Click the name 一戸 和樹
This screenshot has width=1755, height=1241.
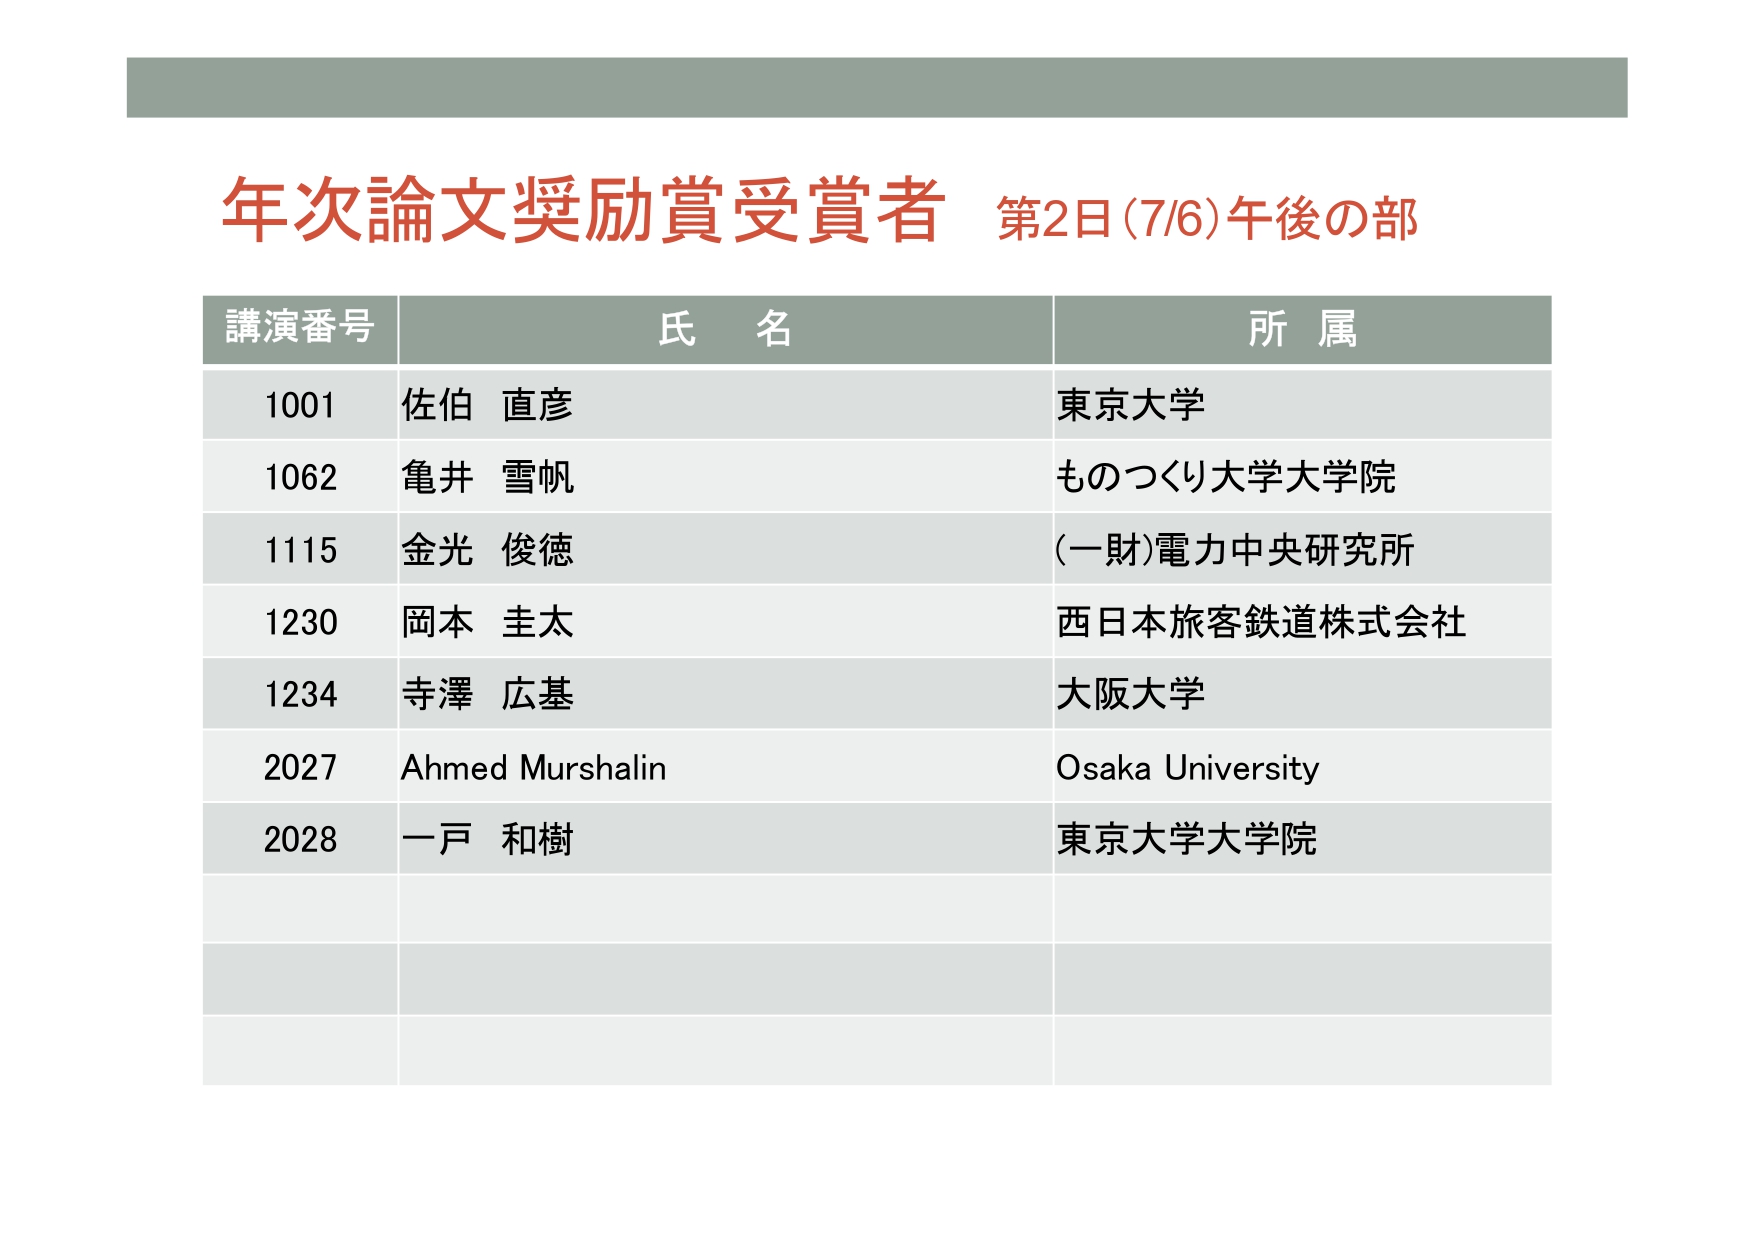[x=487, y=839]
